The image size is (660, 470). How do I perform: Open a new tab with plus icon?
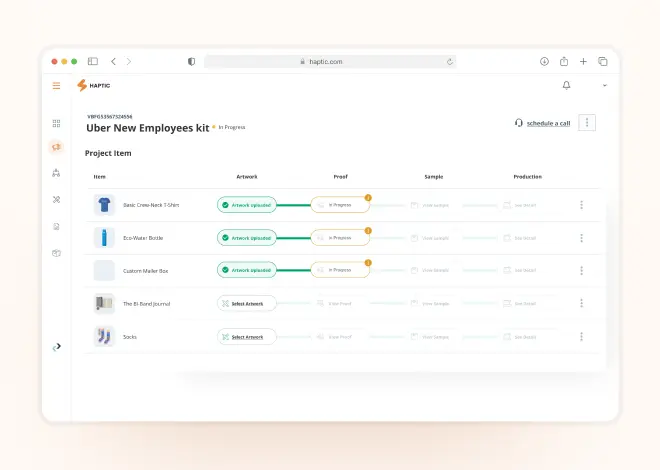(583, 61)
